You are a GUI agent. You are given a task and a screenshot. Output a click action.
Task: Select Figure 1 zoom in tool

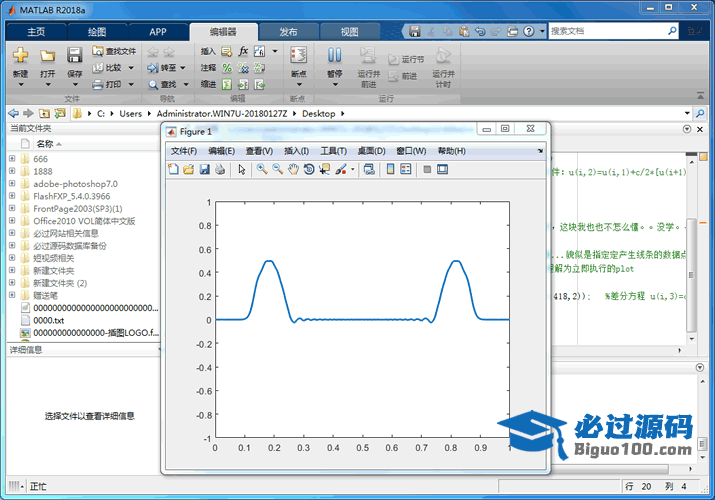(x=262, y=169)
